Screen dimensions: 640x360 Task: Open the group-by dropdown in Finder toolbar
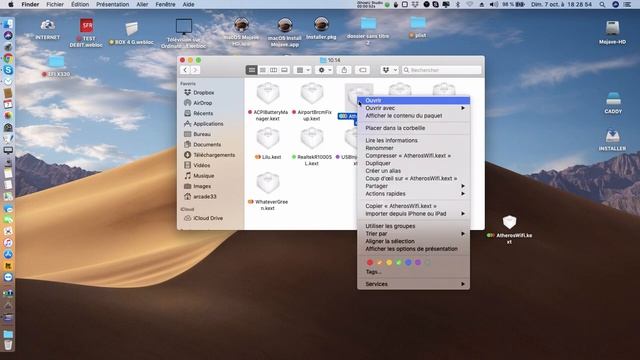tap(303, 70)
